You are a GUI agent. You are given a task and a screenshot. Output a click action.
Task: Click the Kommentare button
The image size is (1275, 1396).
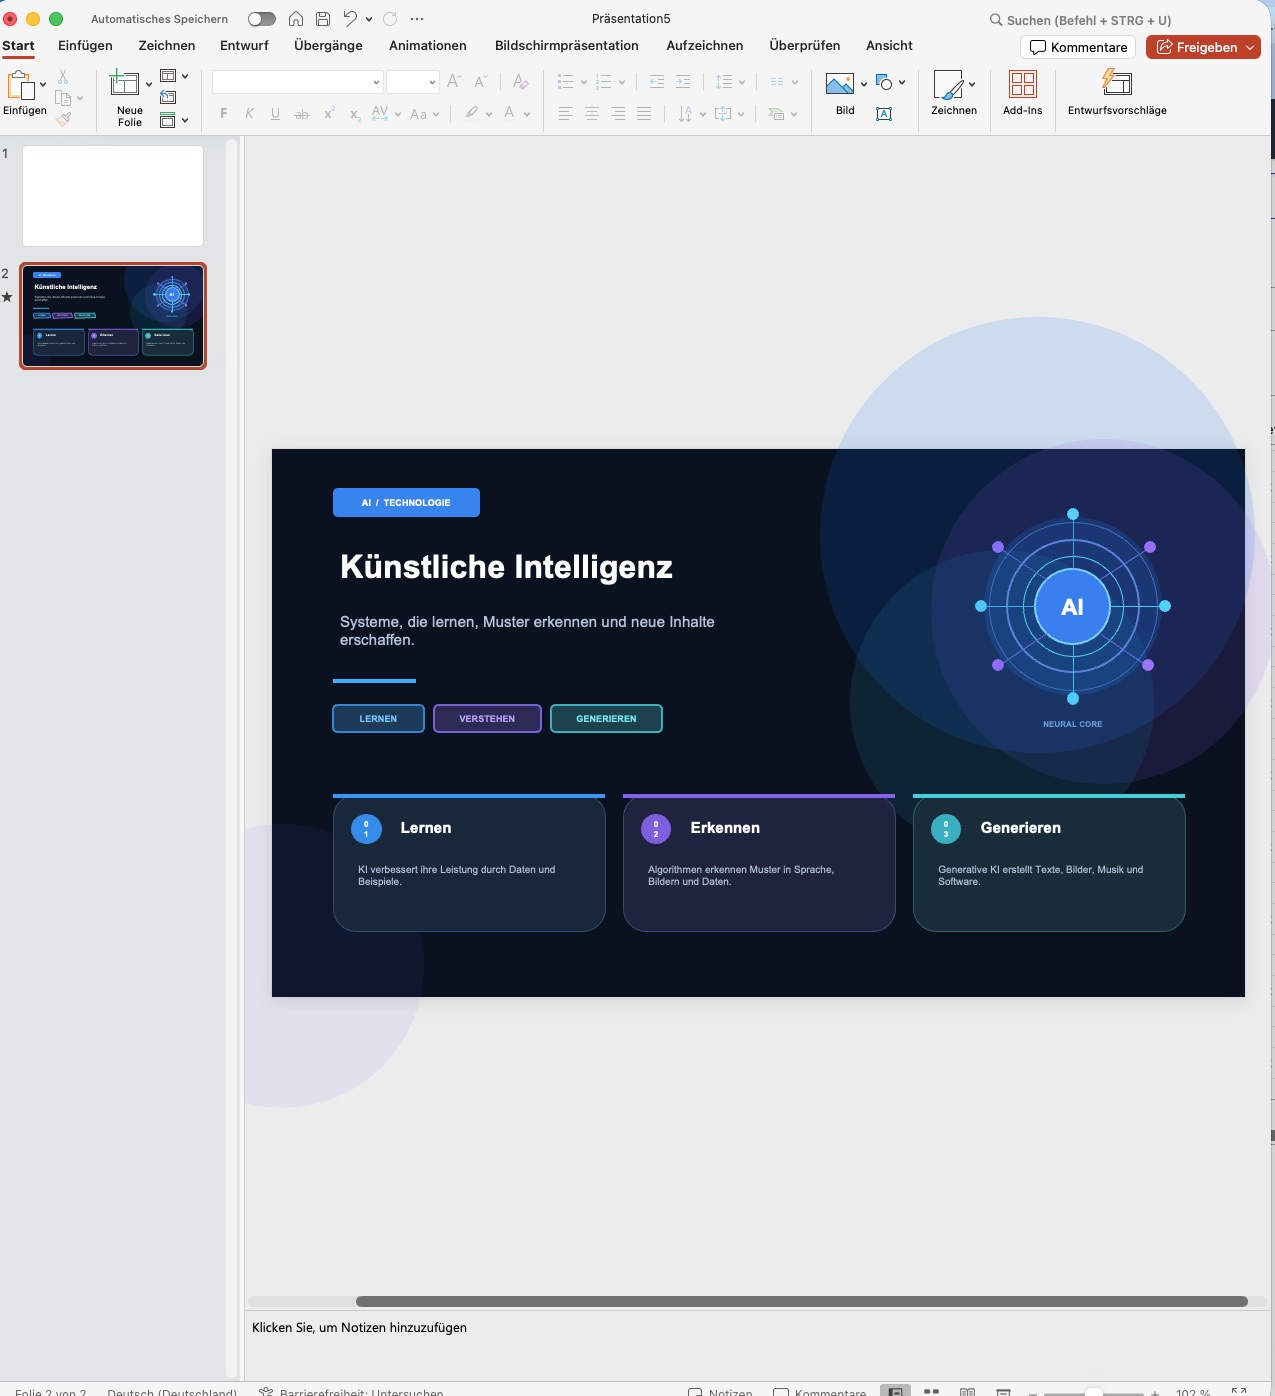click(1078, 47)
